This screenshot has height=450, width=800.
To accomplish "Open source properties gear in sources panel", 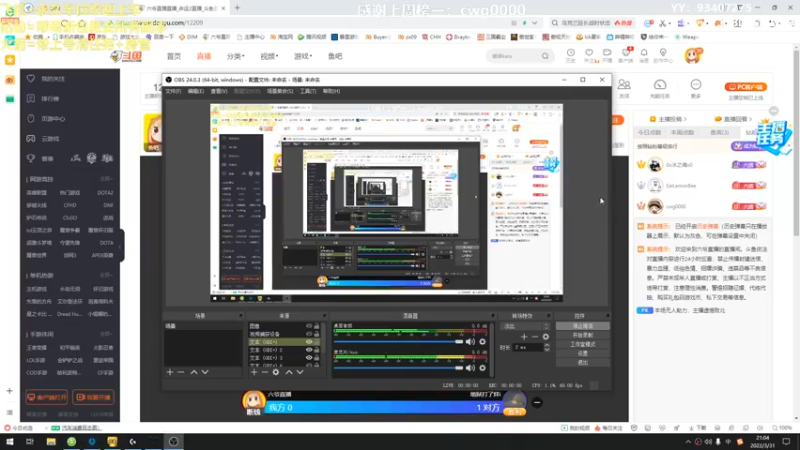I will point(276,372).
